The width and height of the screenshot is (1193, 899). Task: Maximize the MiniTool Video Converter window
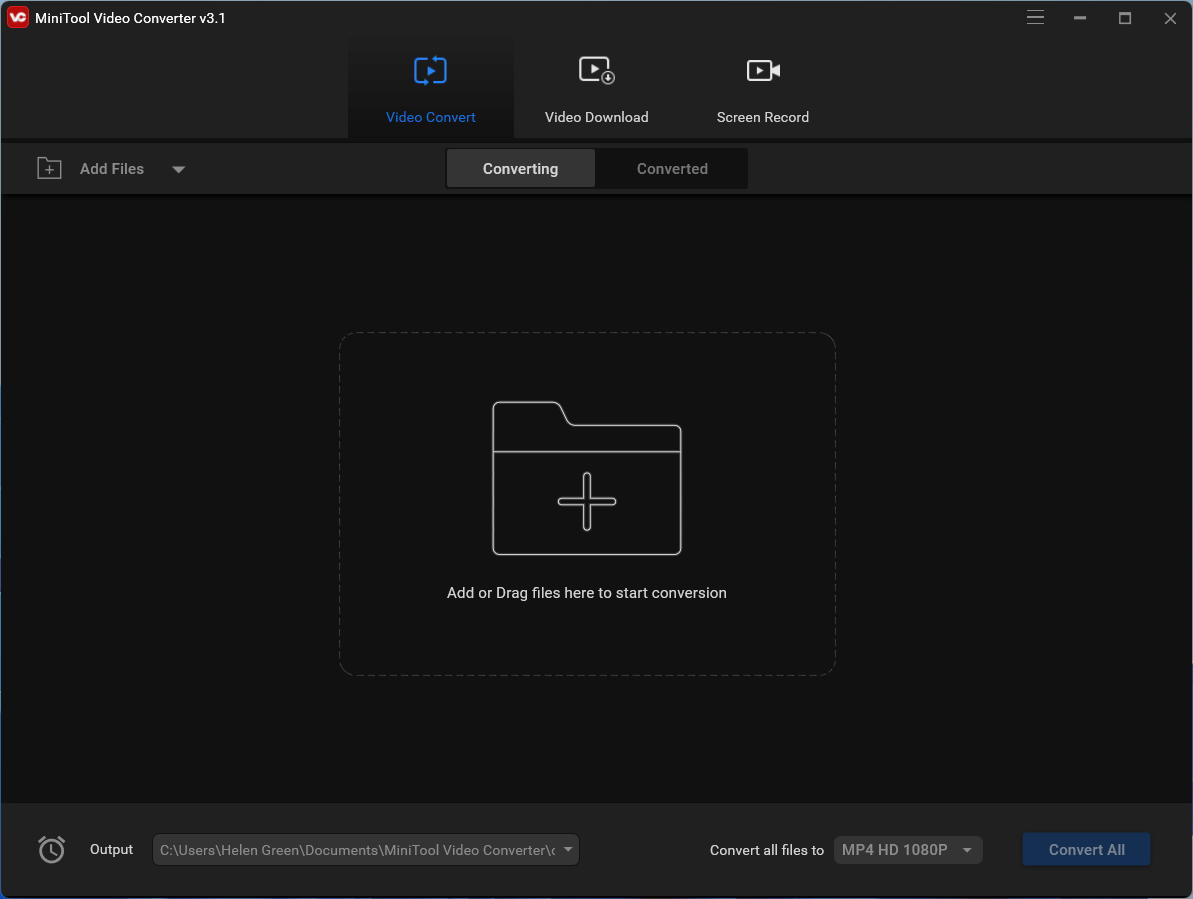tap(1125, 17)
